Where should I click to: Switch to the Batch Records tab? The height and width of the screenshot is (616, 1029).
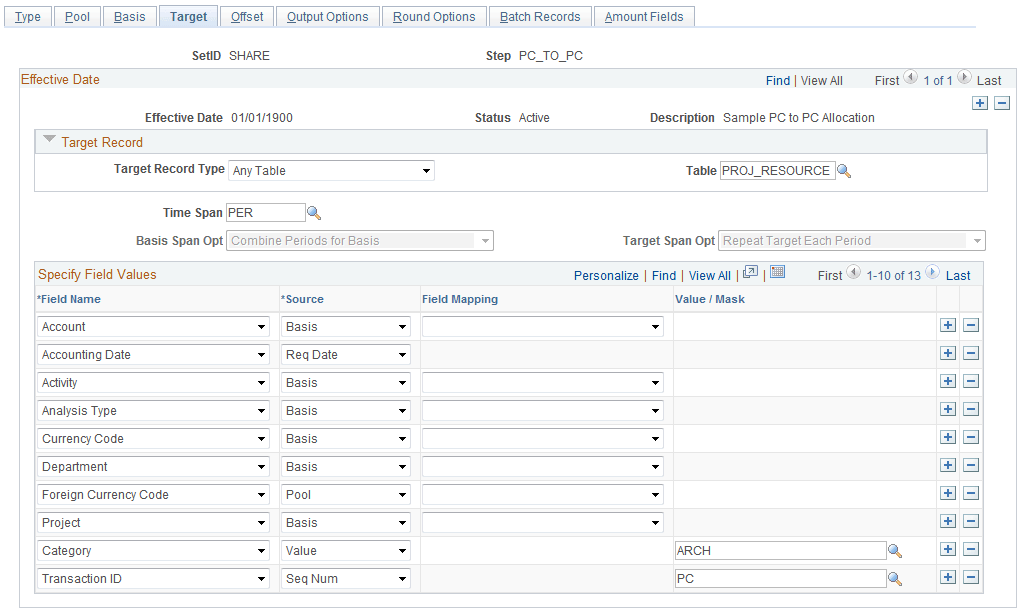pos(539,16)
